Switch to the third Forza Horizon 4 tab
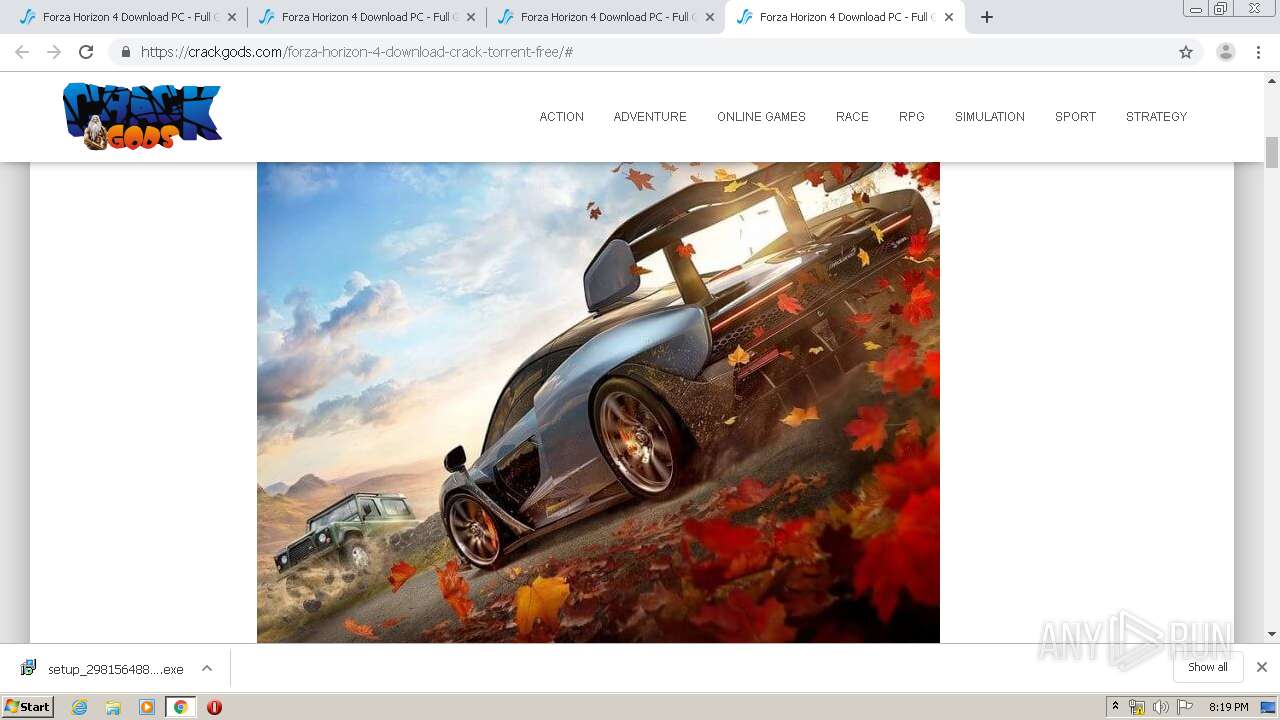Screen dimensions: 1280x720 point(605,17)
